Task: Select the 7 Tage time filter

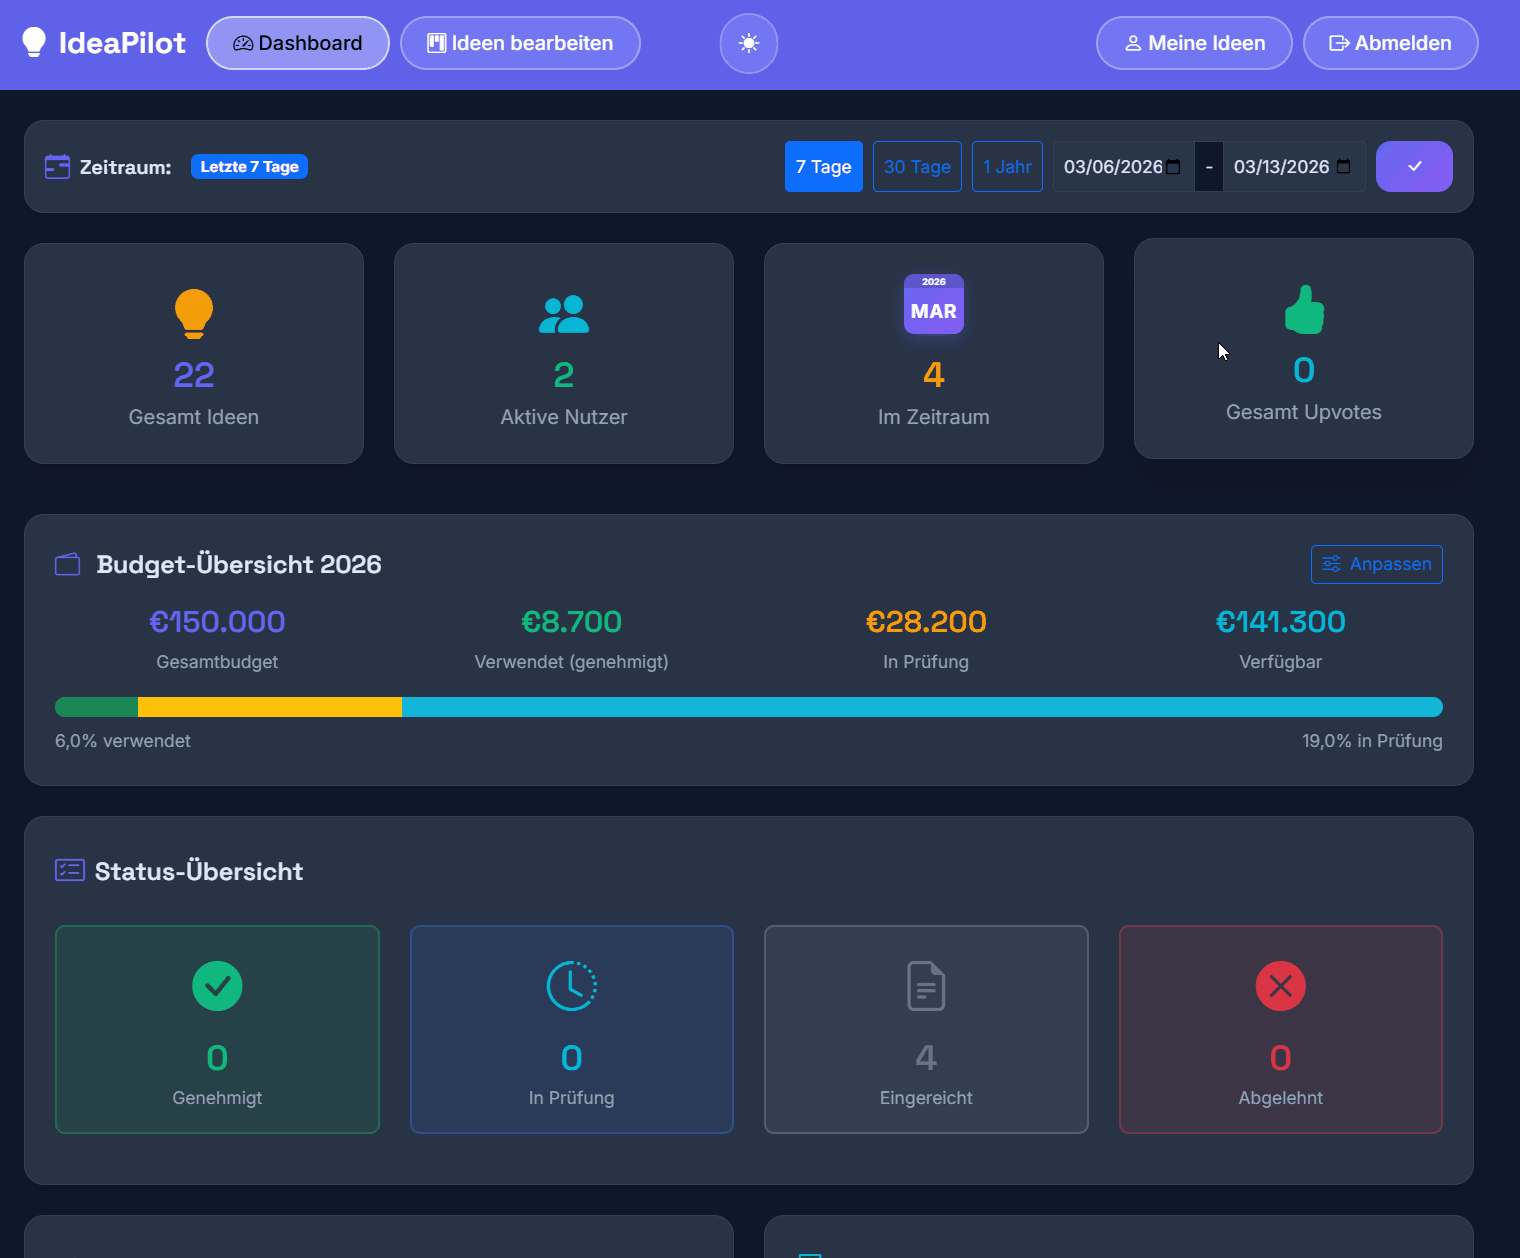Action: pyautogui.click(x=823, y=166)
